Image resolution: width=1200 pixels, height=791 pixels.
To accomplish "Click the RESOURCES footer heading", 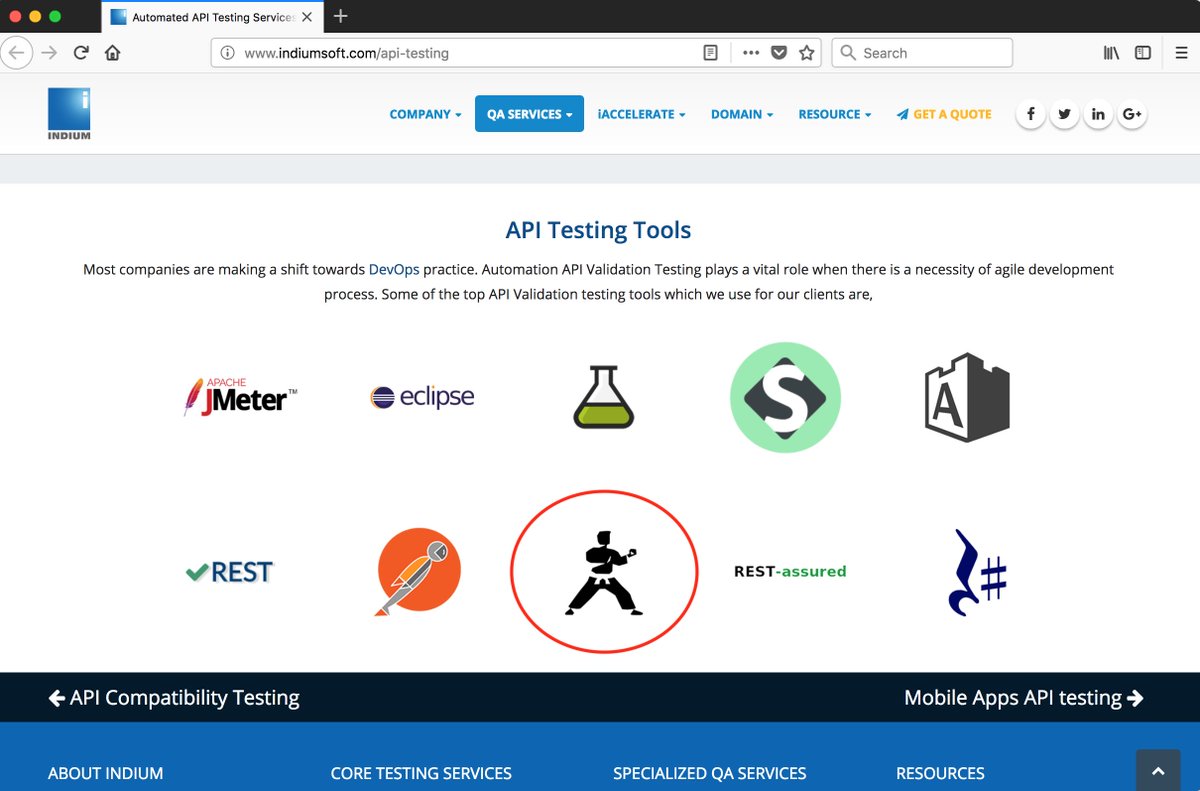I will pos(940,773).
